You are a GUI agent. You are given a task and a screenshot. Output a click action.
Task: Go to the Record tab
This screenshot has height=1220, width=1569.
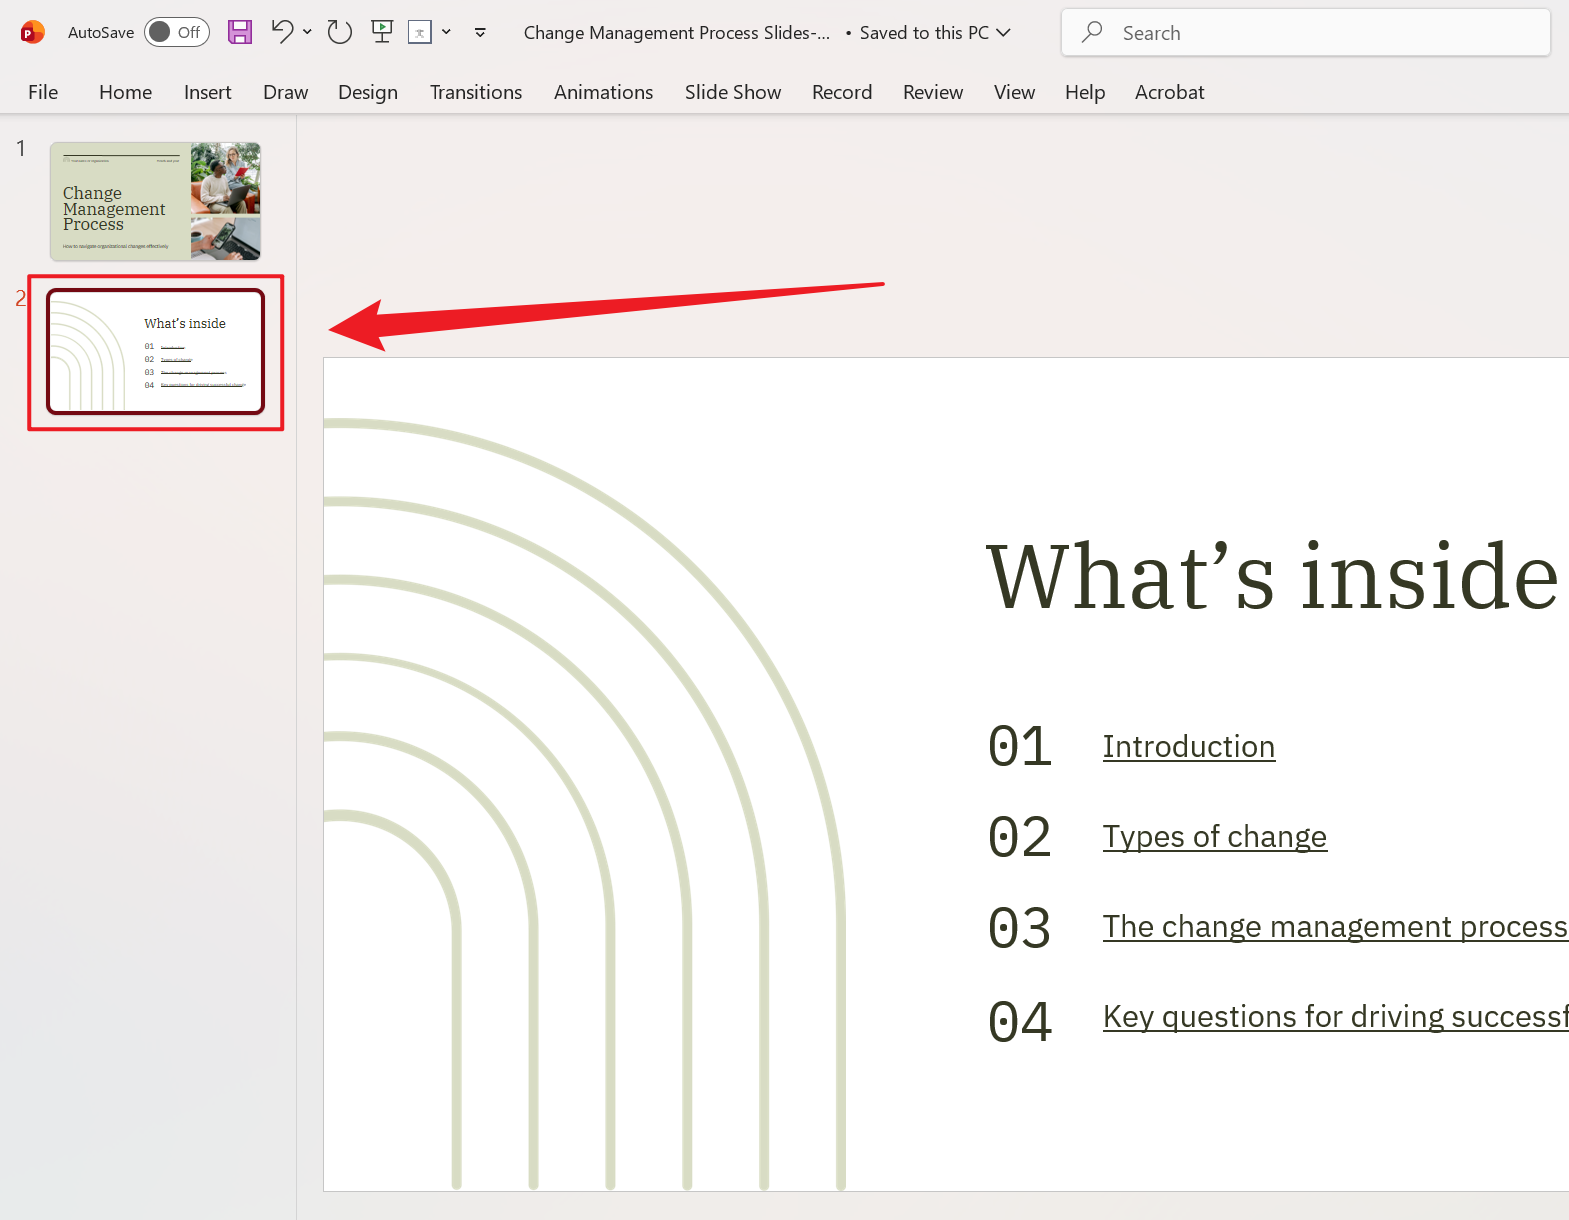842,92
